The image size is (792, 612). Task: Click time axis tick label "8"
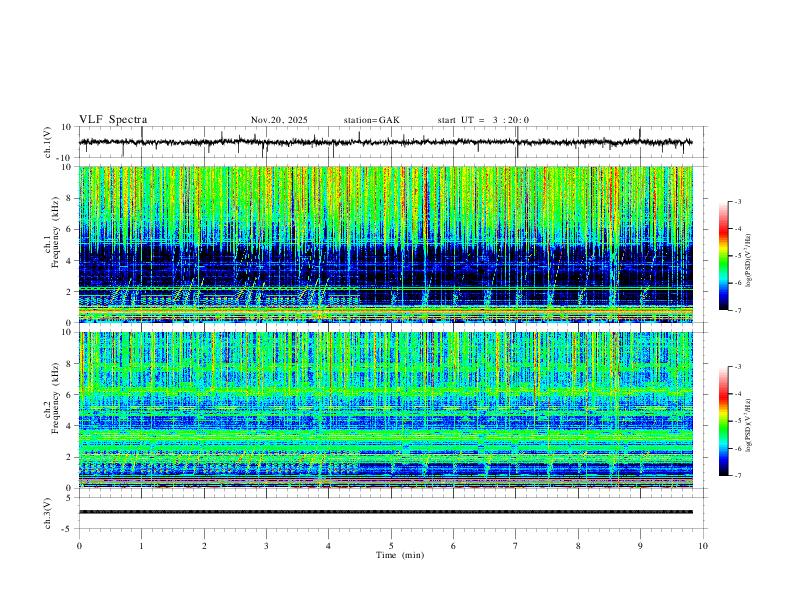(578, 546)
